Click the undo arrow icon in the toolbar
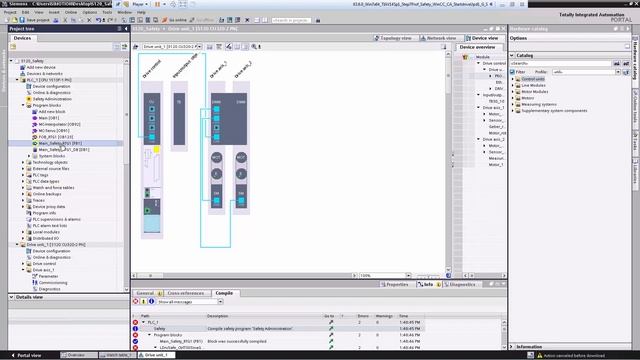Image resolution: width=640 pixels, height=360 pixels. [99, 20]
